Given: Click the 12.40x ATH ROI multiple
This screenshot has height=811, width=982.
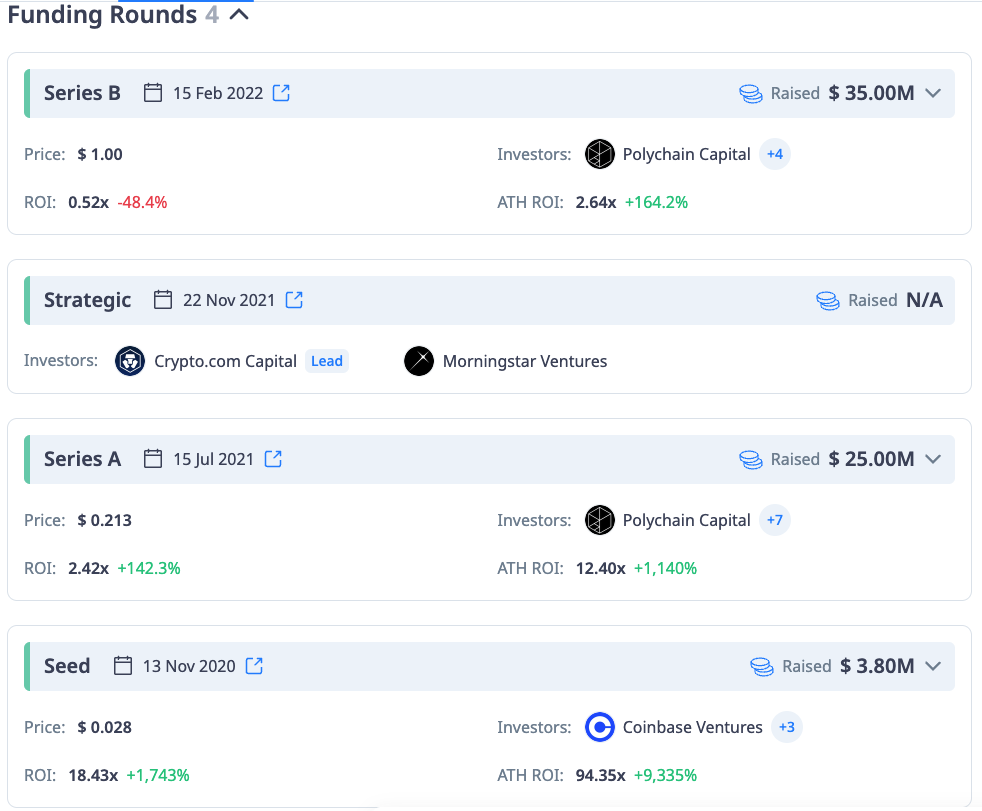Looking at the screenshot, I should coord(601,568).
